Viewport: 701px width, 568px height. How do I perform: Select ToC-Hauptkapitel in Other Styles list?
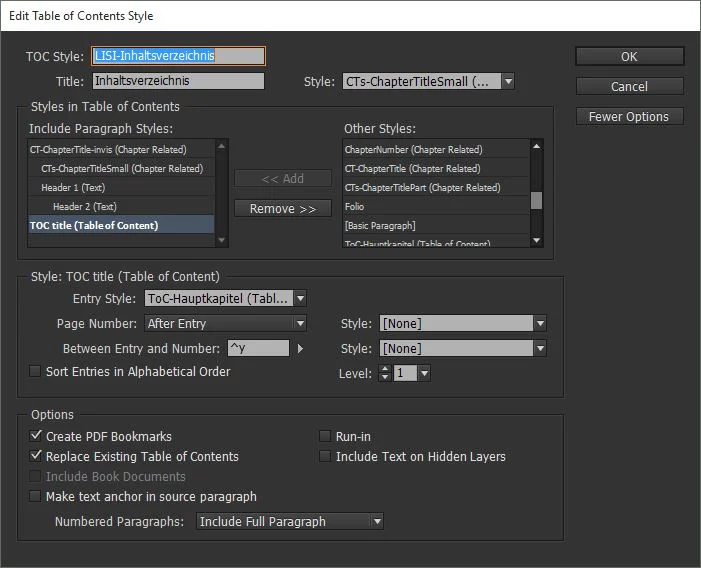pyautogui.click(x=436, y=243)
